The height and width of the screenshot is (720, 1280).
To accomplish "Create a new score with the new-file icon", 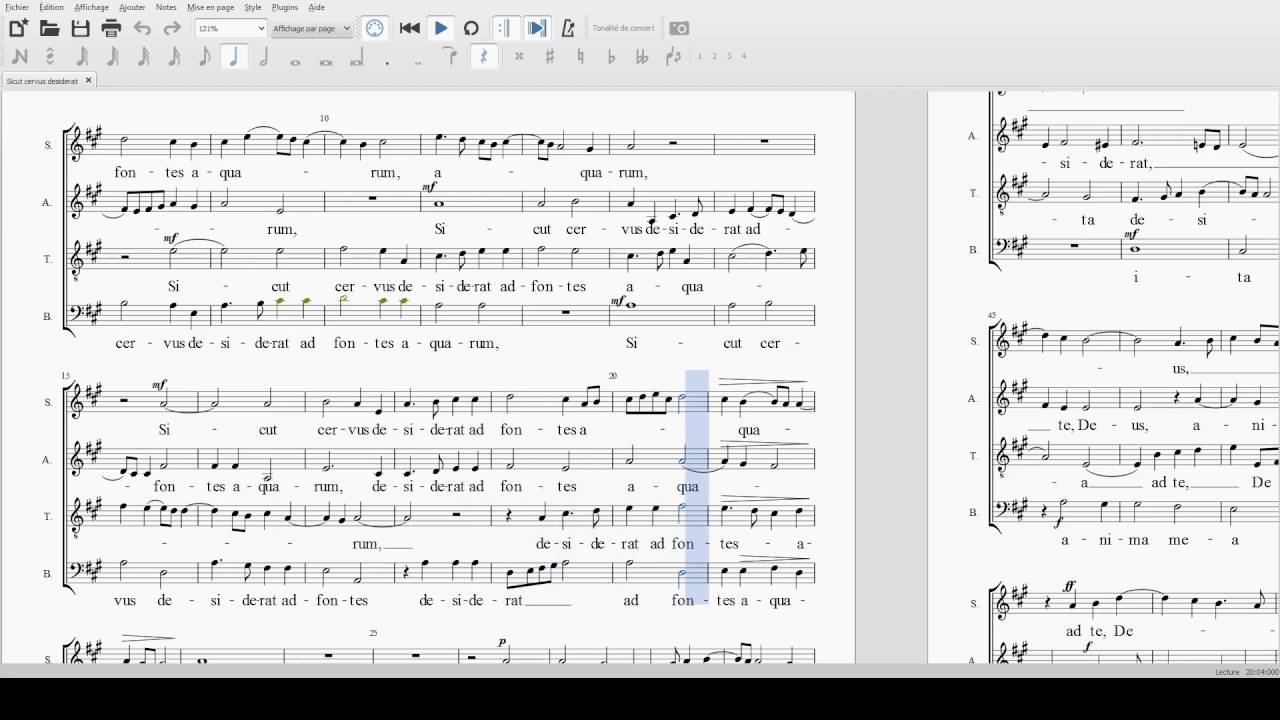I will click(18, 28).
